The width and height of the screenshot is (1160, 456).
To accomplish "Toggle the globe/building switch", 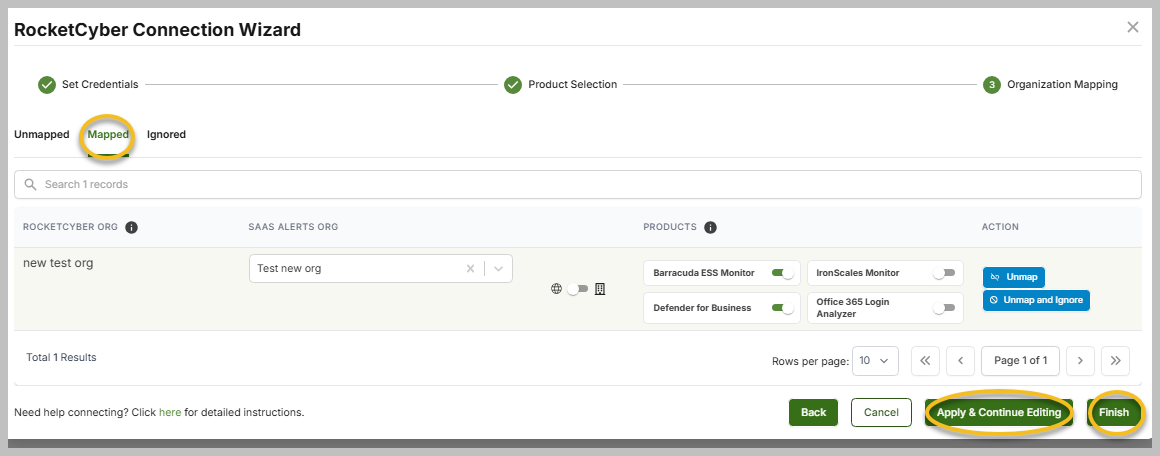I will tap(577, 289).
